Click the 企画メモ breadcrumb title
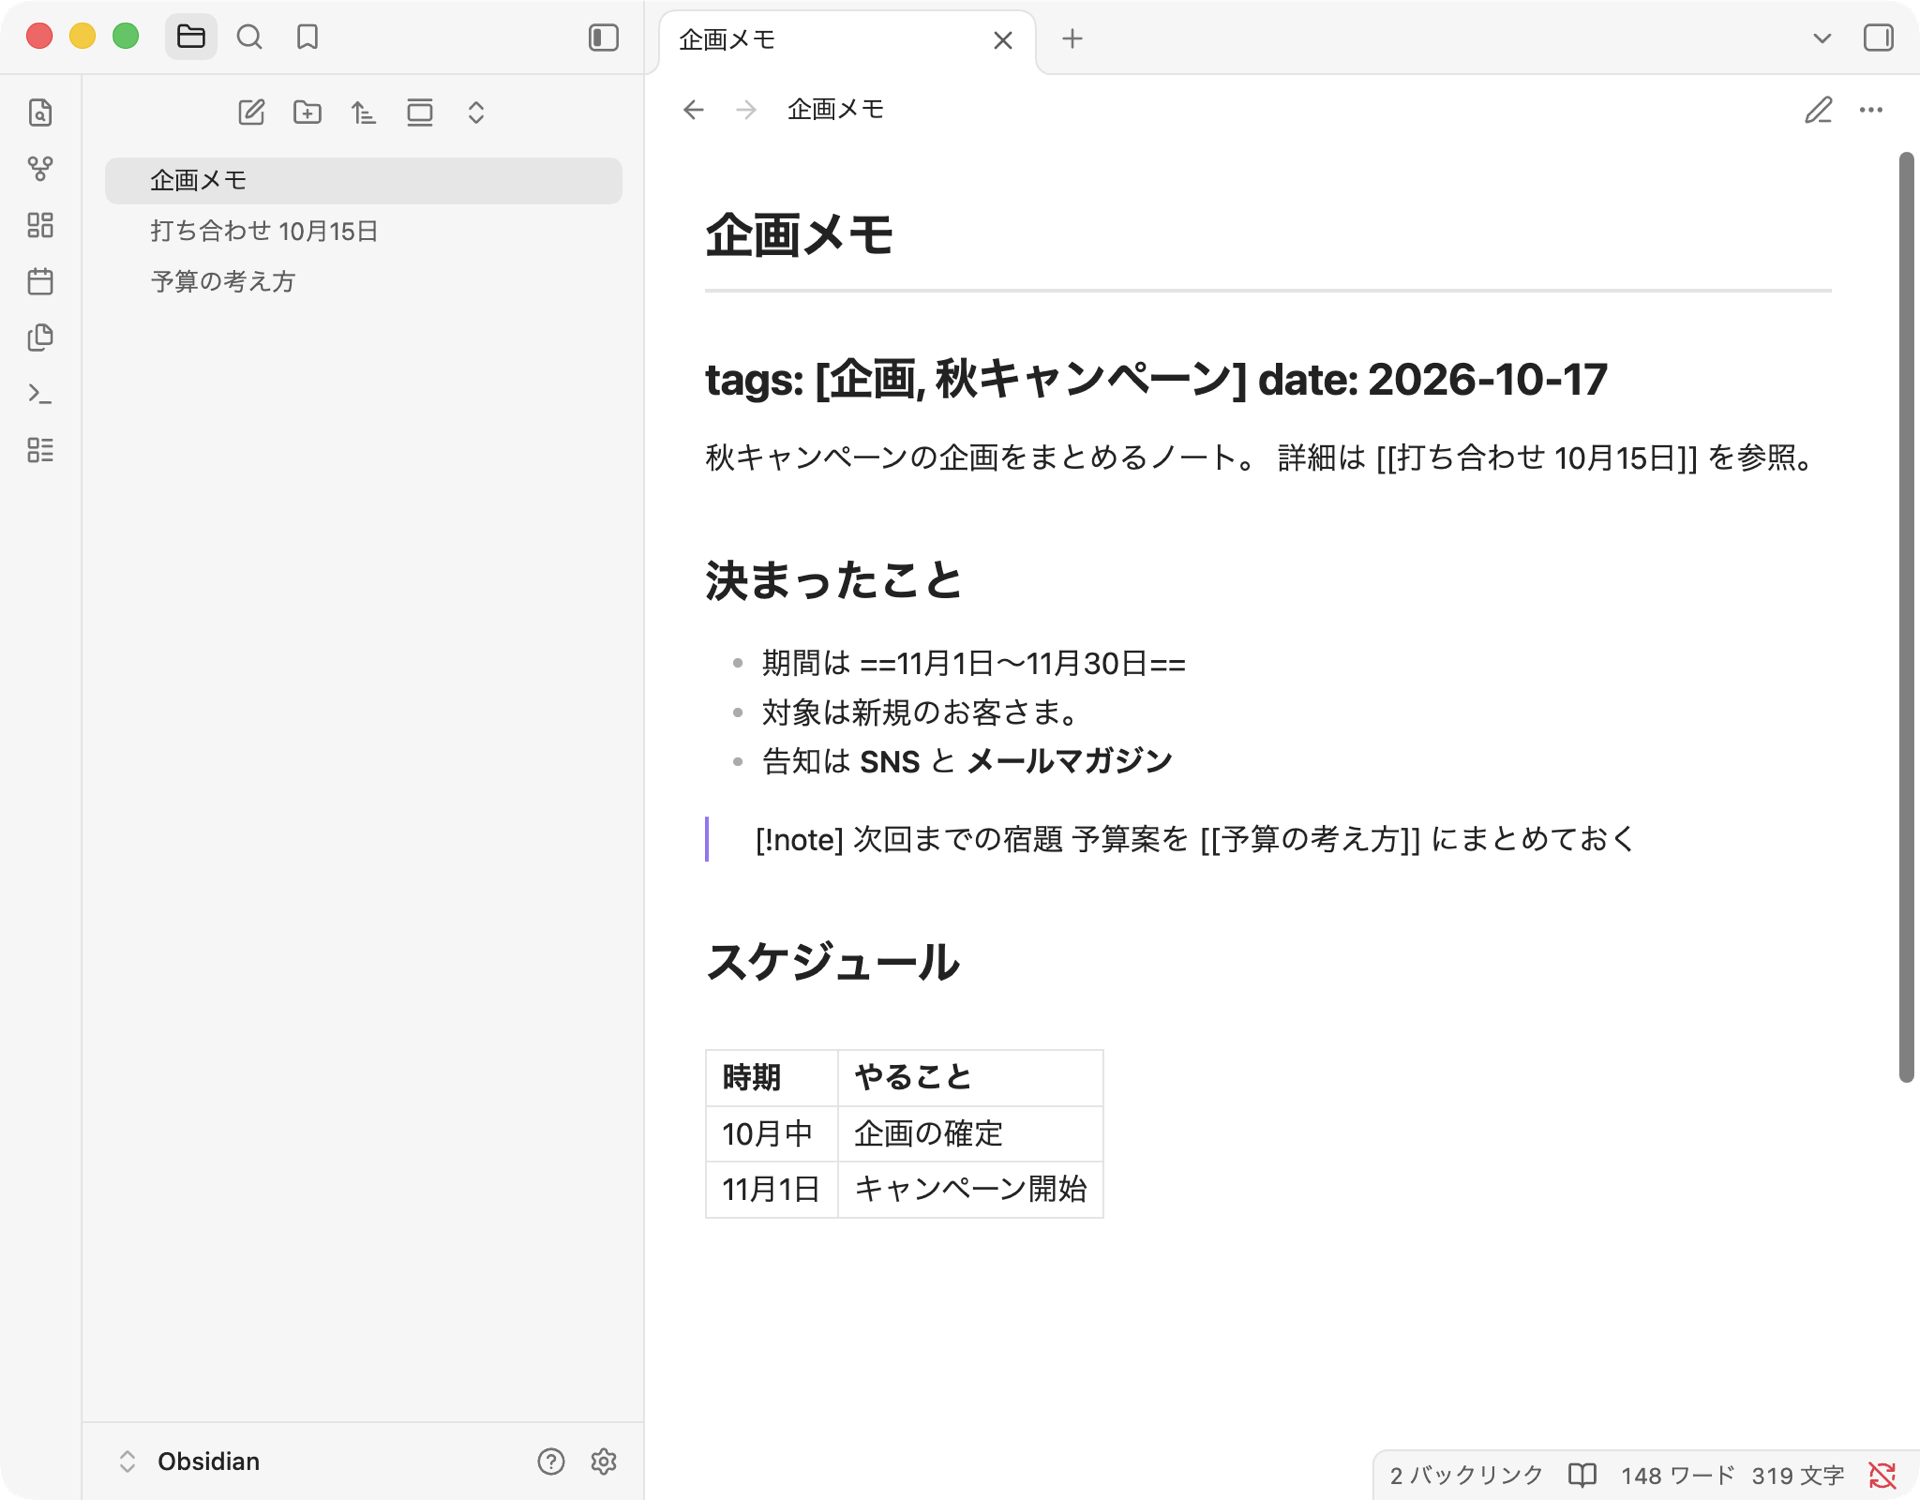 836,109
